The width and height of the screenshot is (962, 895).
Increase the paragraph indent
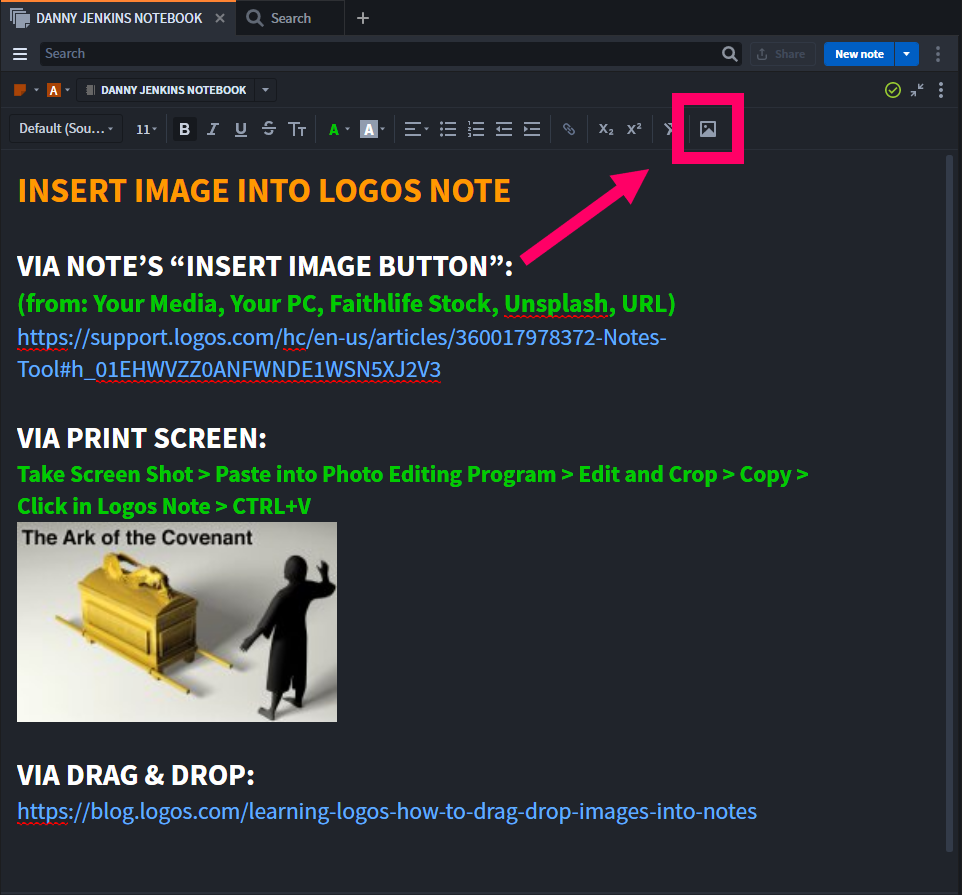(x=532, y=129)
